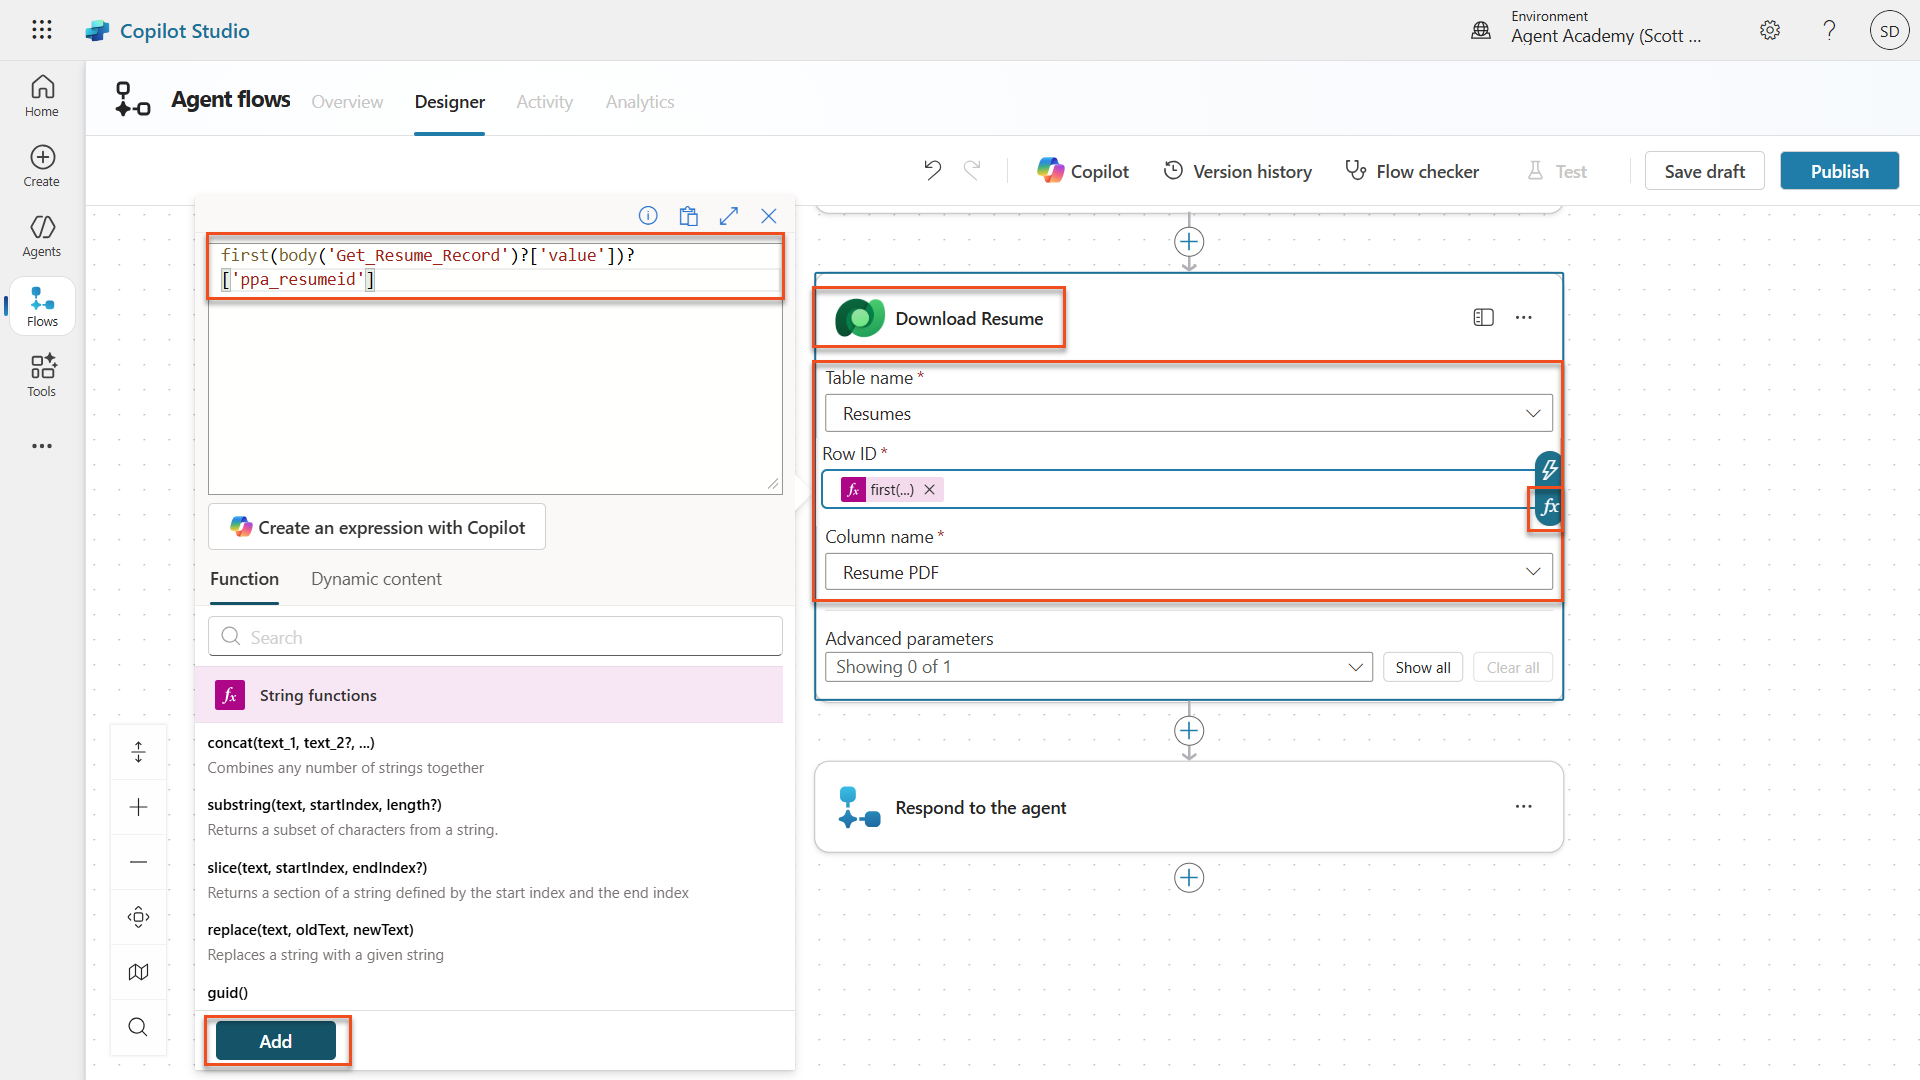
Task: Click the Add button
Action: (276, 1041)
